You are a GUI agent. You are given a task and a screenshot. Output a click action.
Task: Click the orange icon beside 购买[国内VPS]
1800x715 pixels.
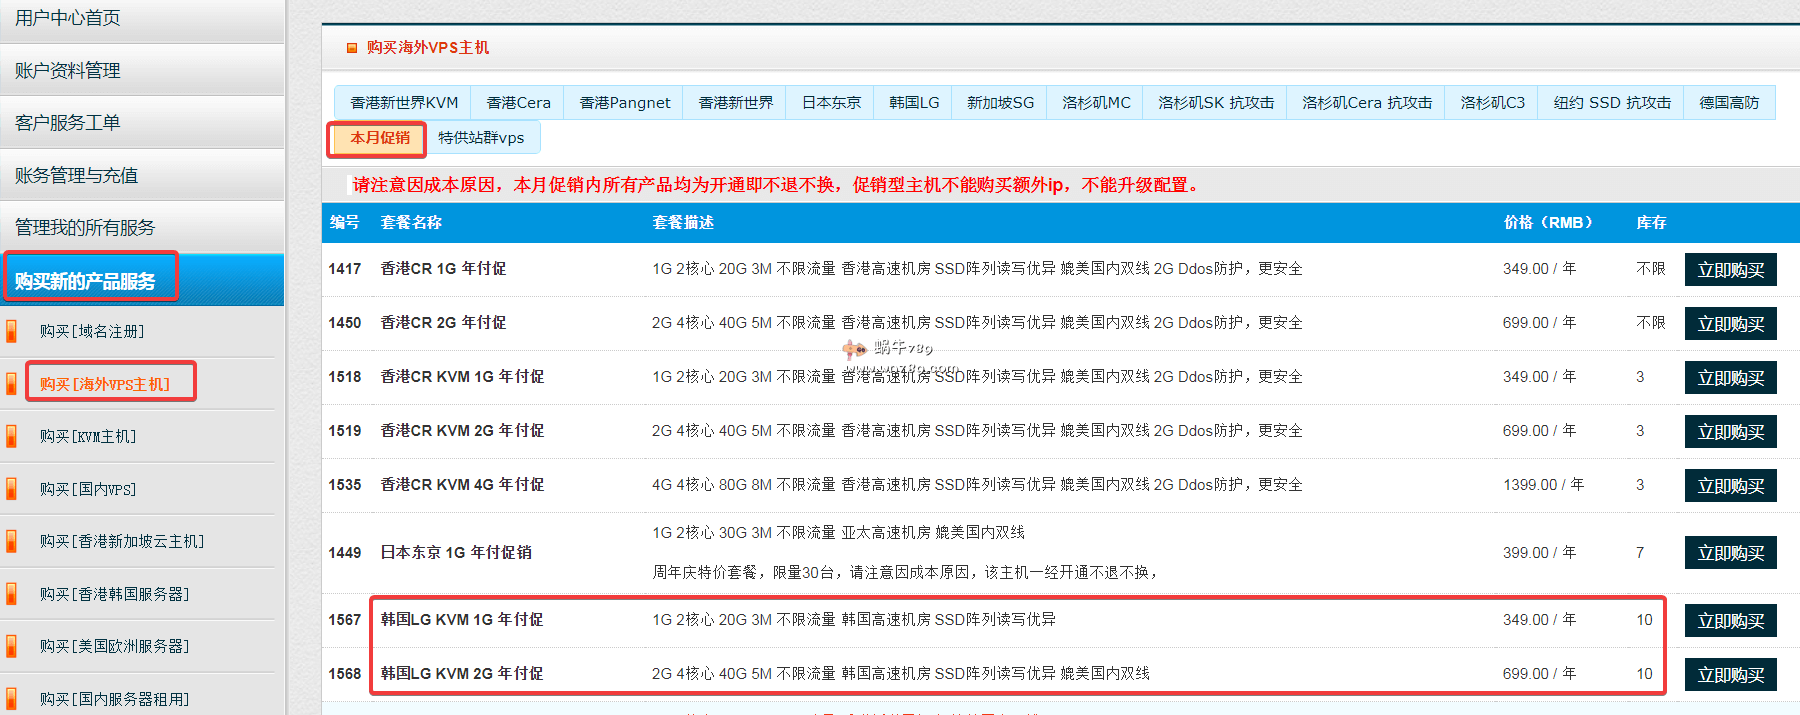12,489
